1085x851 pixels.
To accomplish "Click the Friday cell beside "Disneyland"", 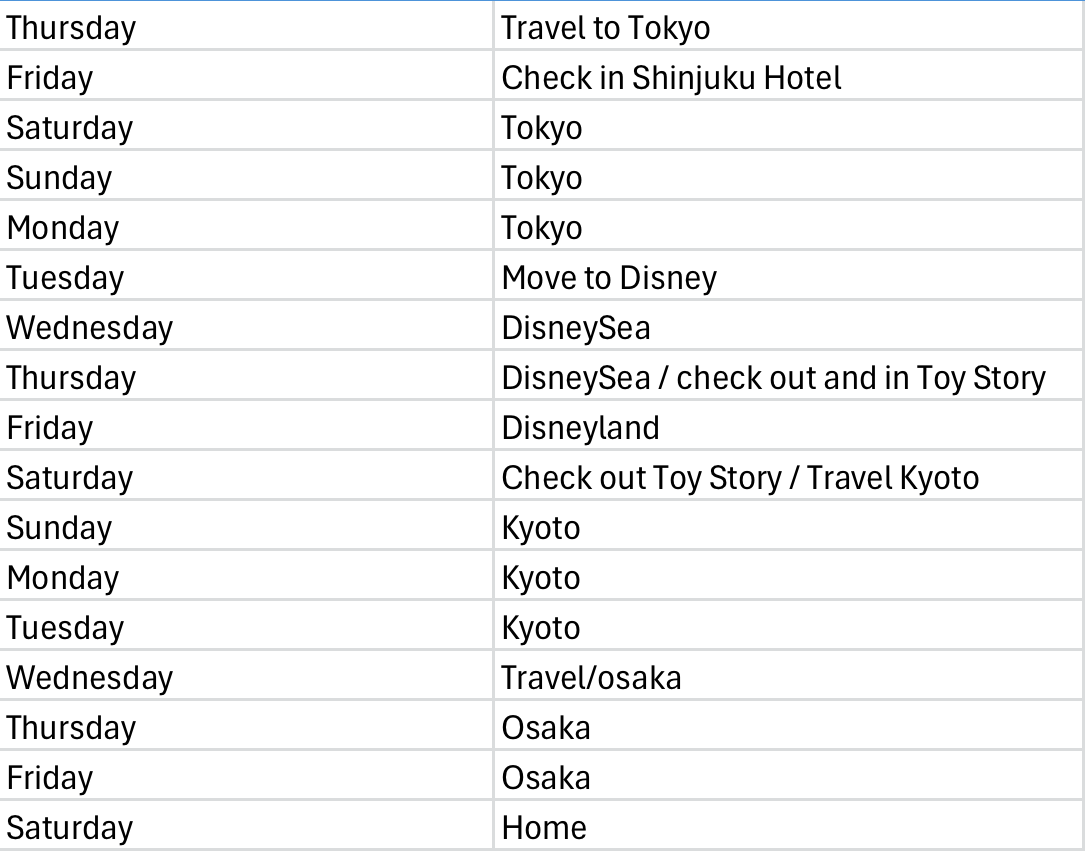I will [50, 427].
